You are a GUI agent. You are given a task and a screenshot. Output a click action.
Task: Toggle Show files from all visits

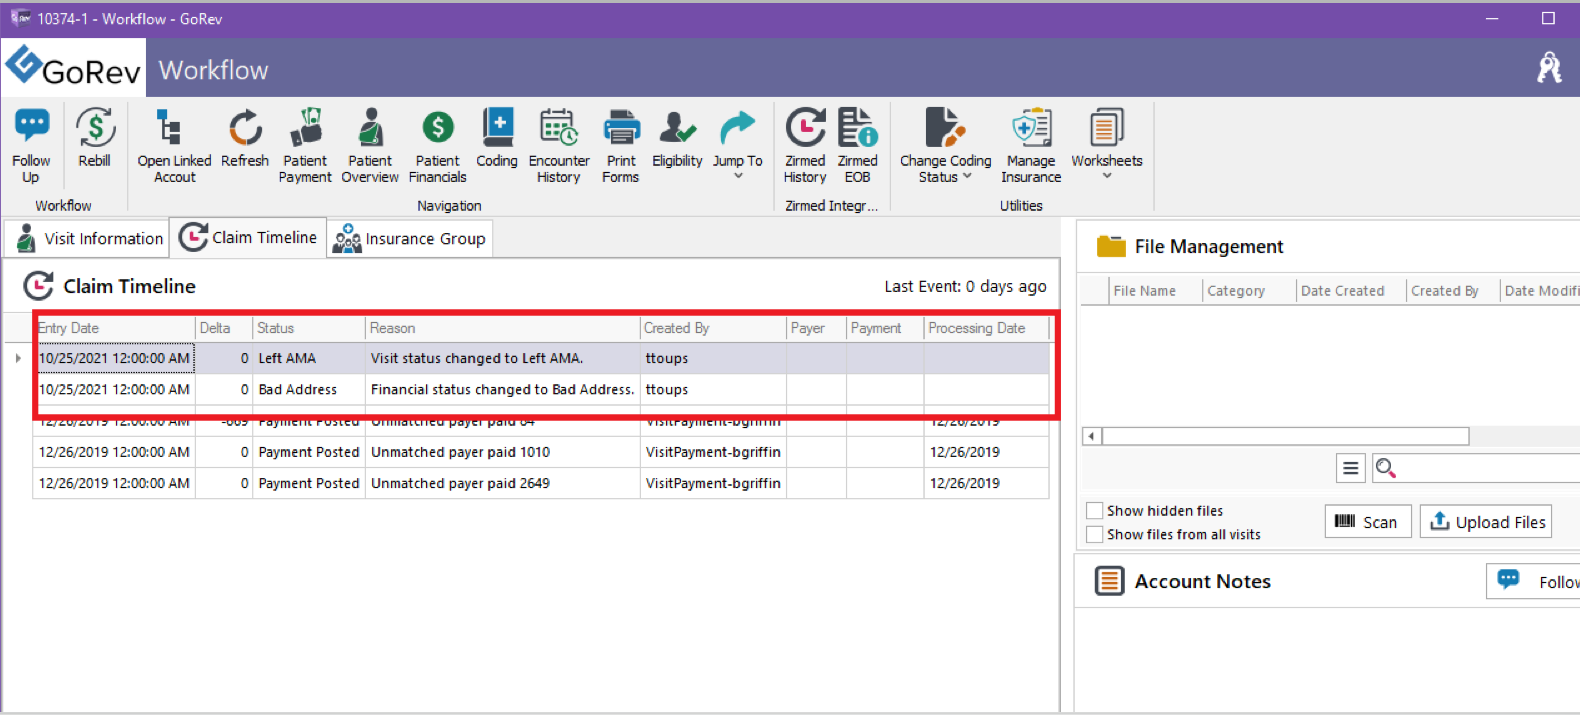pyautogui.click(x=1095, y=535)
